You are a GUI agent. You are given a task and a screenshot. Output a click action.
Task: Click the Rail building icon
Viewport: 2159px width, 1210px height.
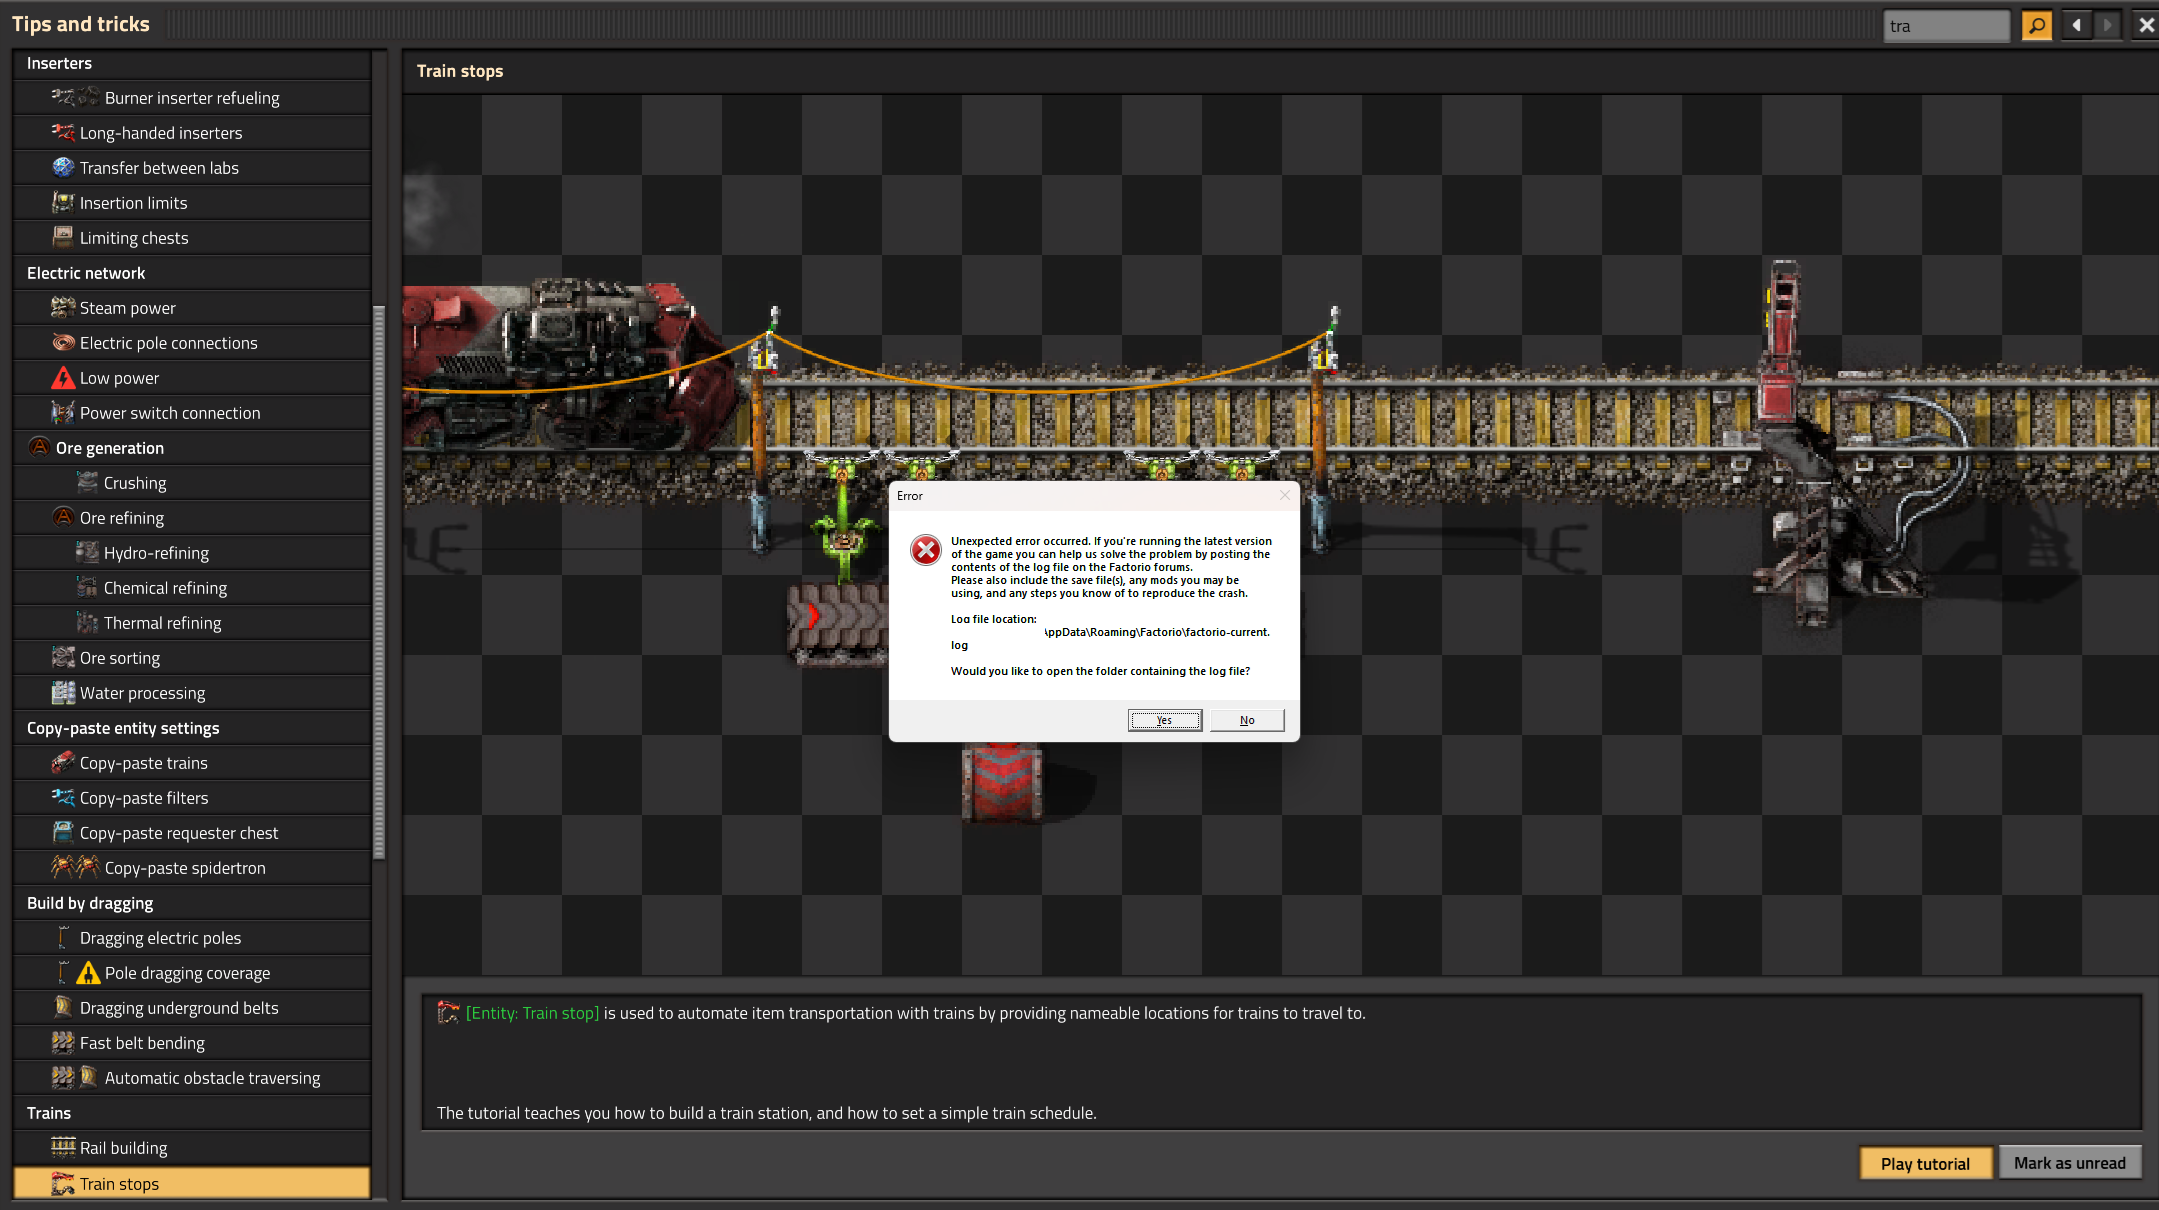pyautogui.click(x=63, y=1147)
